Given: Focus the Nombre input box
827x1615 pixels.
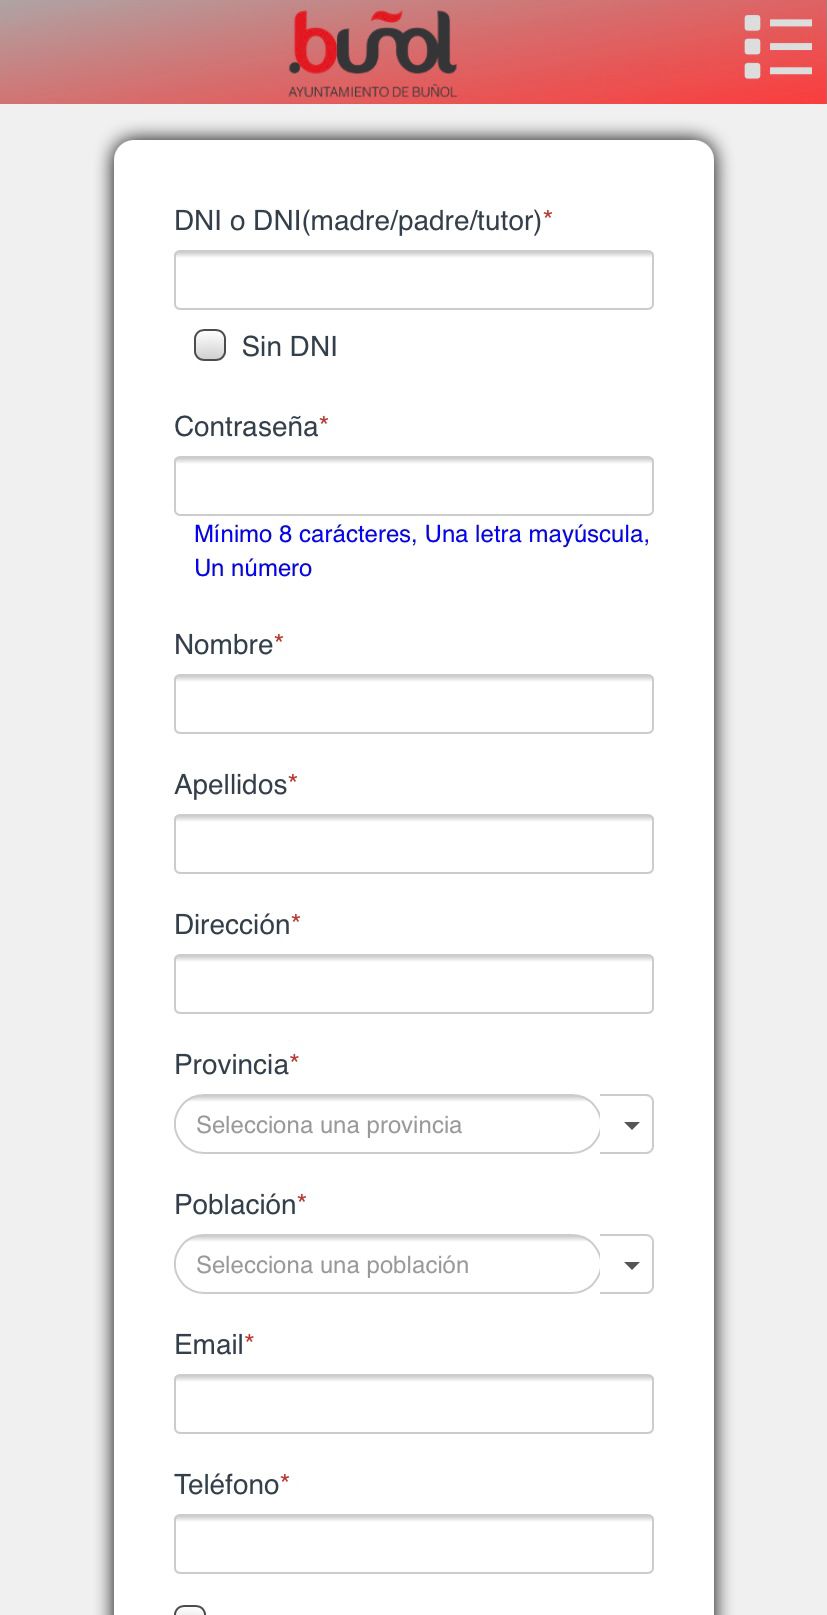Looking at the screenshot, I should [x=413, y=704].
